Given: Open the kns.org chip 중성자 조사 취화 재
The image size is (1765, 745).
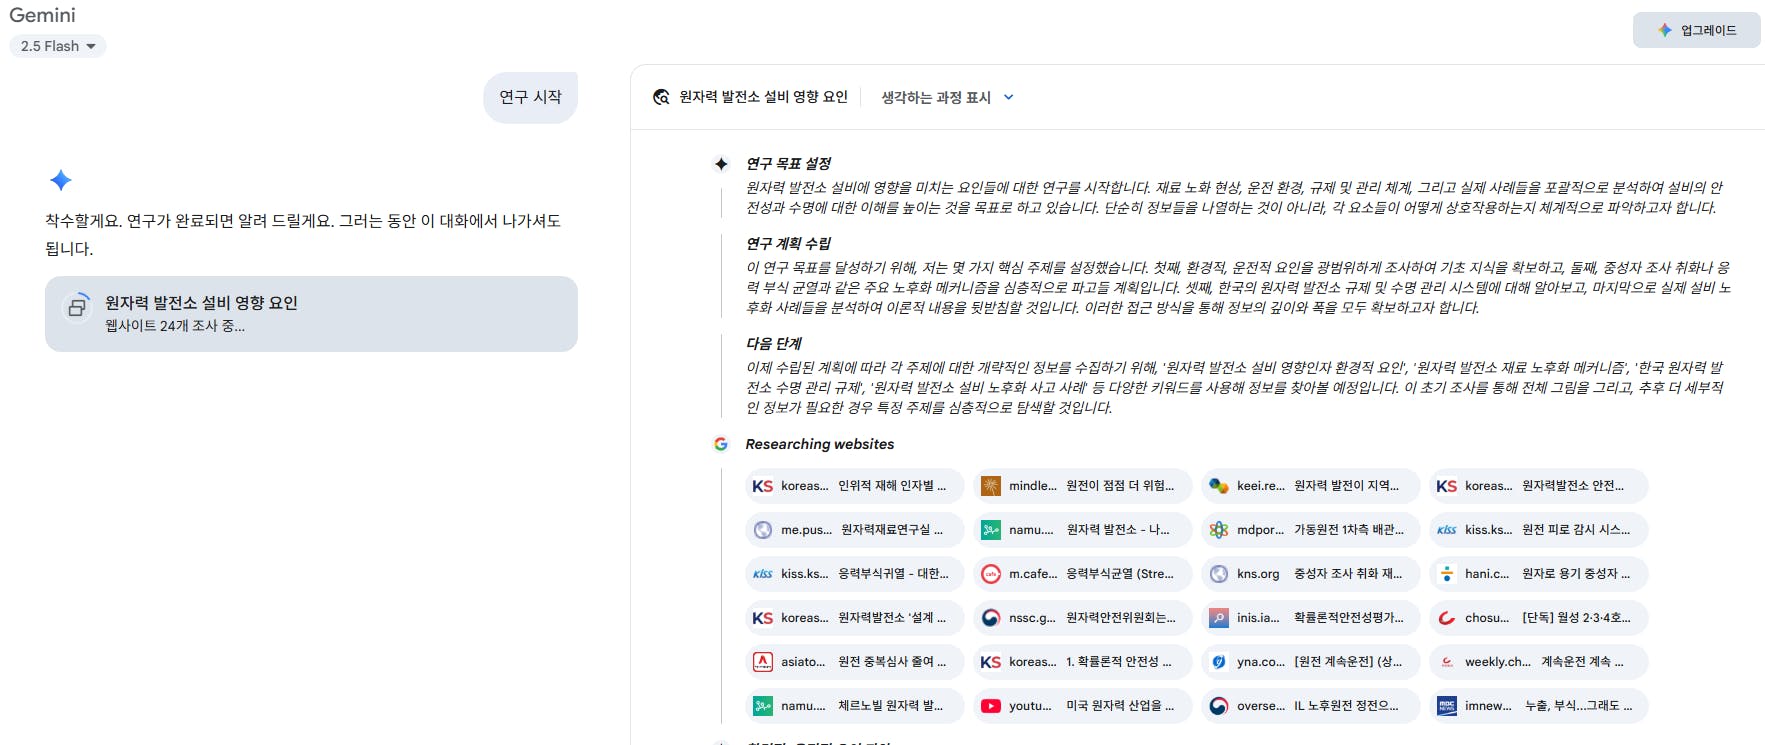Looking at the screenshot, I should 1310,574.
